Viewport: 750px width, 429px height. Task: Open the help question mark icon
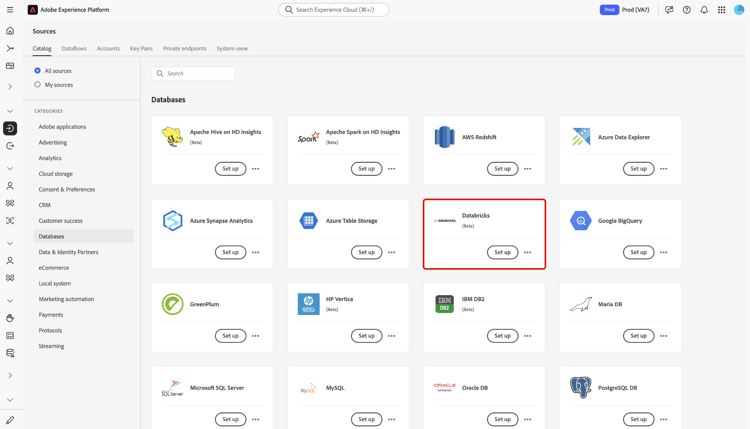[686, 10]
